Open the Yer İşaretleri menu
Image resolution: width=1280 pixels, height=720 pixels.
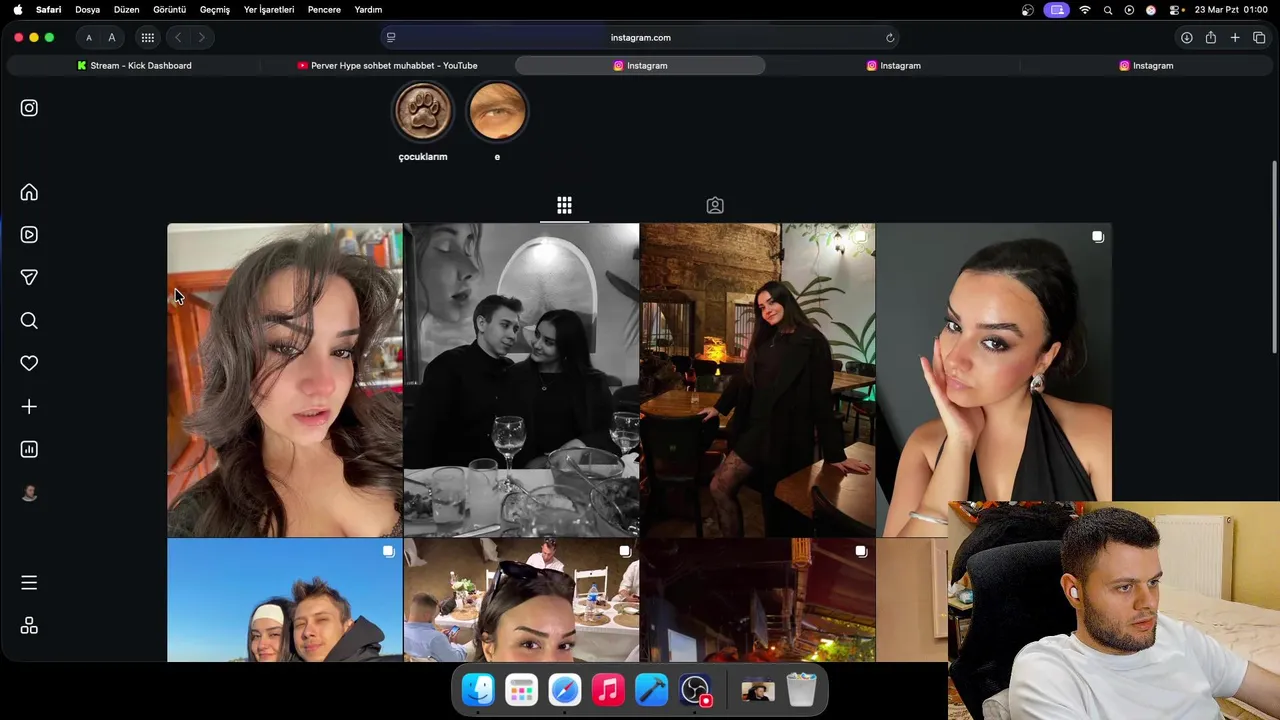pyautogui.click(x=268, y=10)
